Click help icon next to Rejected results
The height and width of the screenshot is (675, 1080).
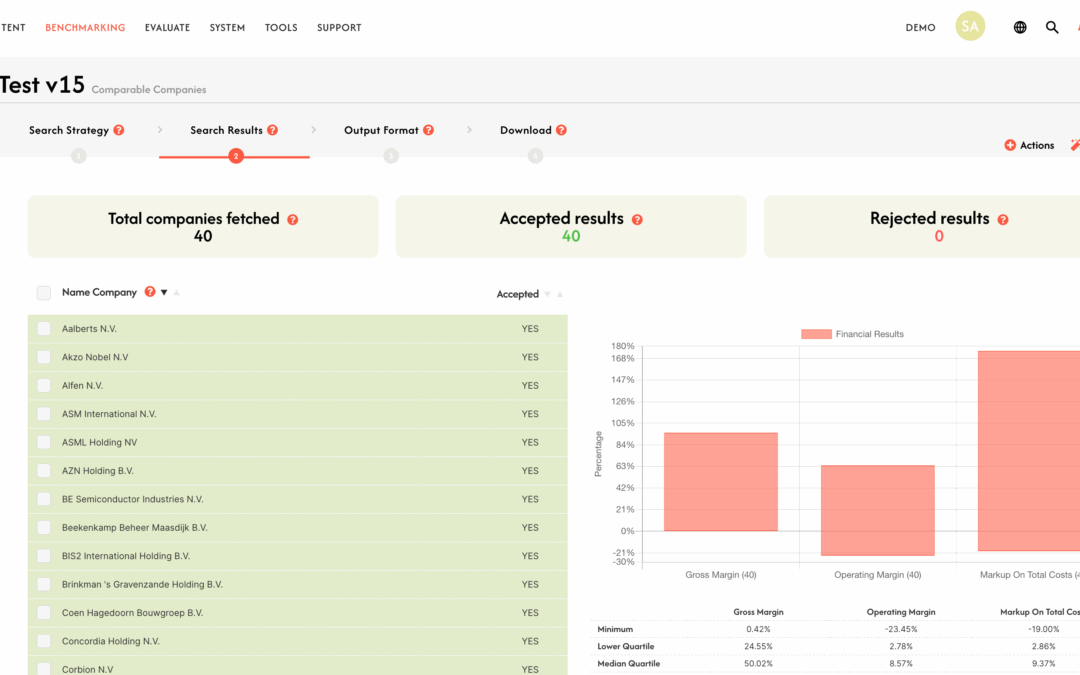pyautogui.click(x=1003, y=219)
